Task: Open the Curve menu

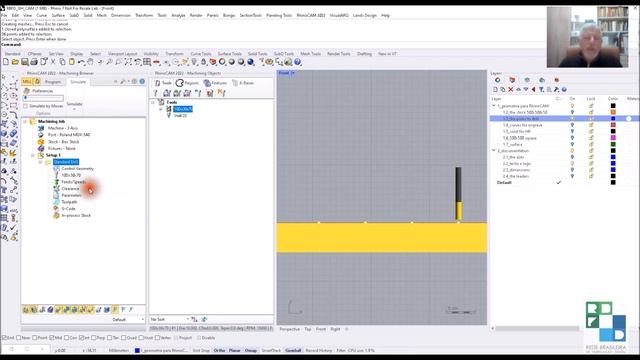Action: [x=42, y=15]
